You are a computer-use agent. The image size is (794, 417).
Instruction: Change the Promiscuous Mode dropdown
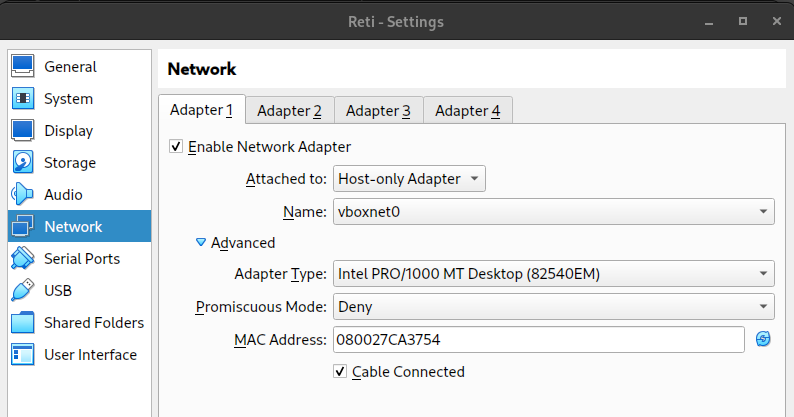pyautogui.click(x=553, y=307)
